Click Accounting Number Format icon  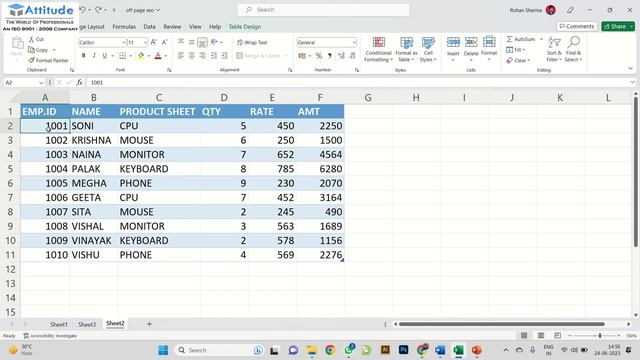[x=302, y=56]
